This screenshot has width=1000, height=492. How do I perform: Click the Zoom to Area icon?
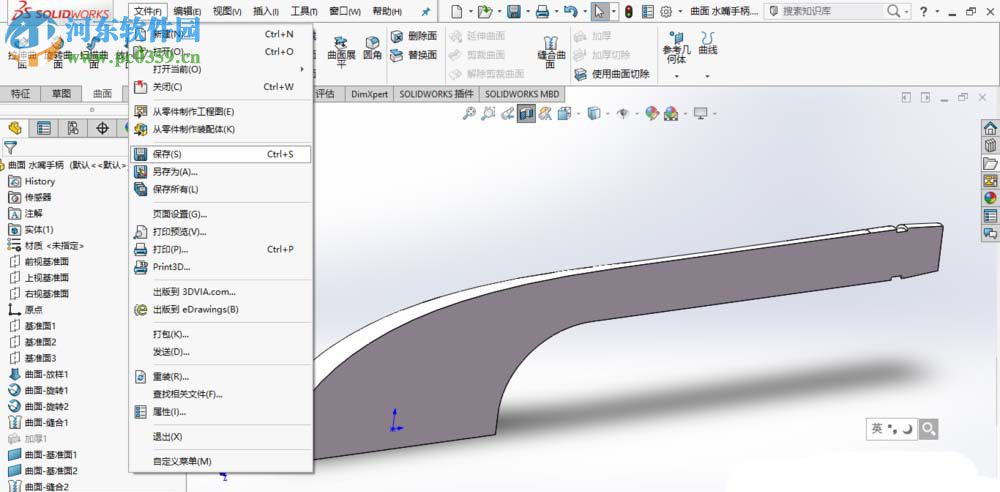pyautogui.click(x=489, y=114)
